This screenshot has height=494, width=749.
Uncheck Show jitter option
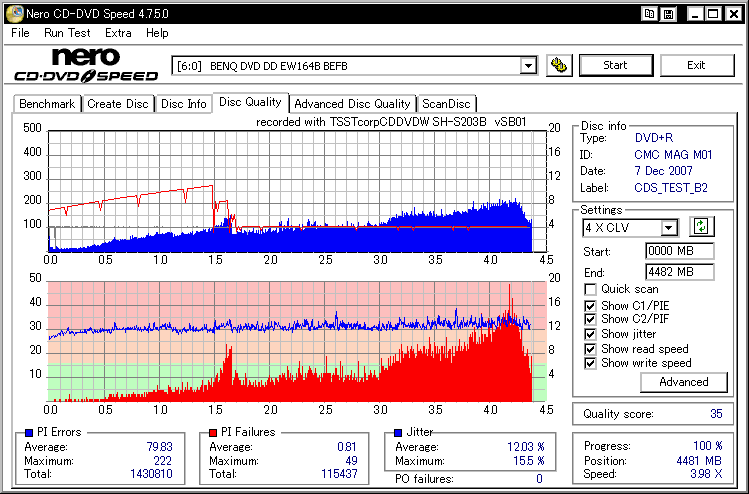click(x=591, y=334)
